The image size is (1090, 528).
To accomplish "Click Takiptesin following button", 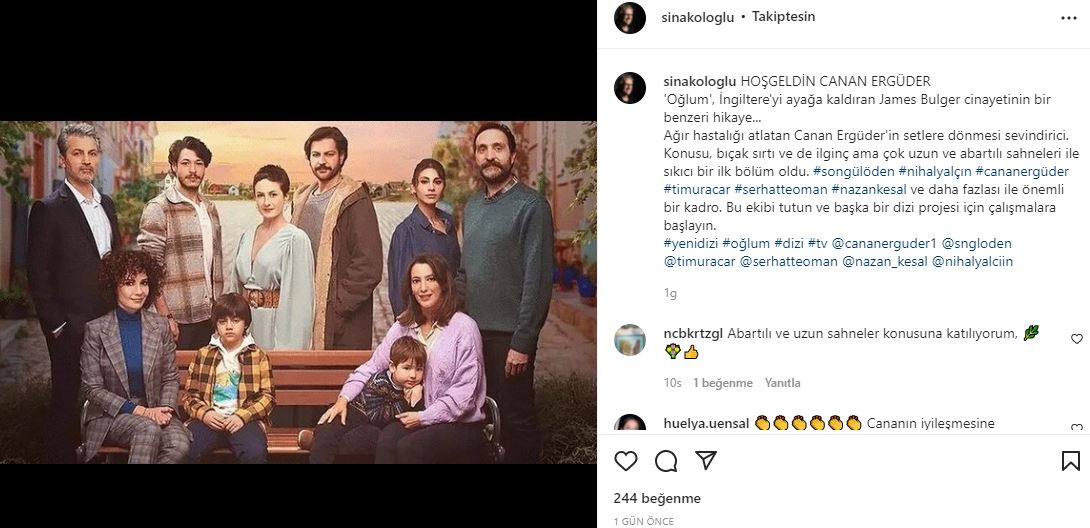I will coord(783,17).
